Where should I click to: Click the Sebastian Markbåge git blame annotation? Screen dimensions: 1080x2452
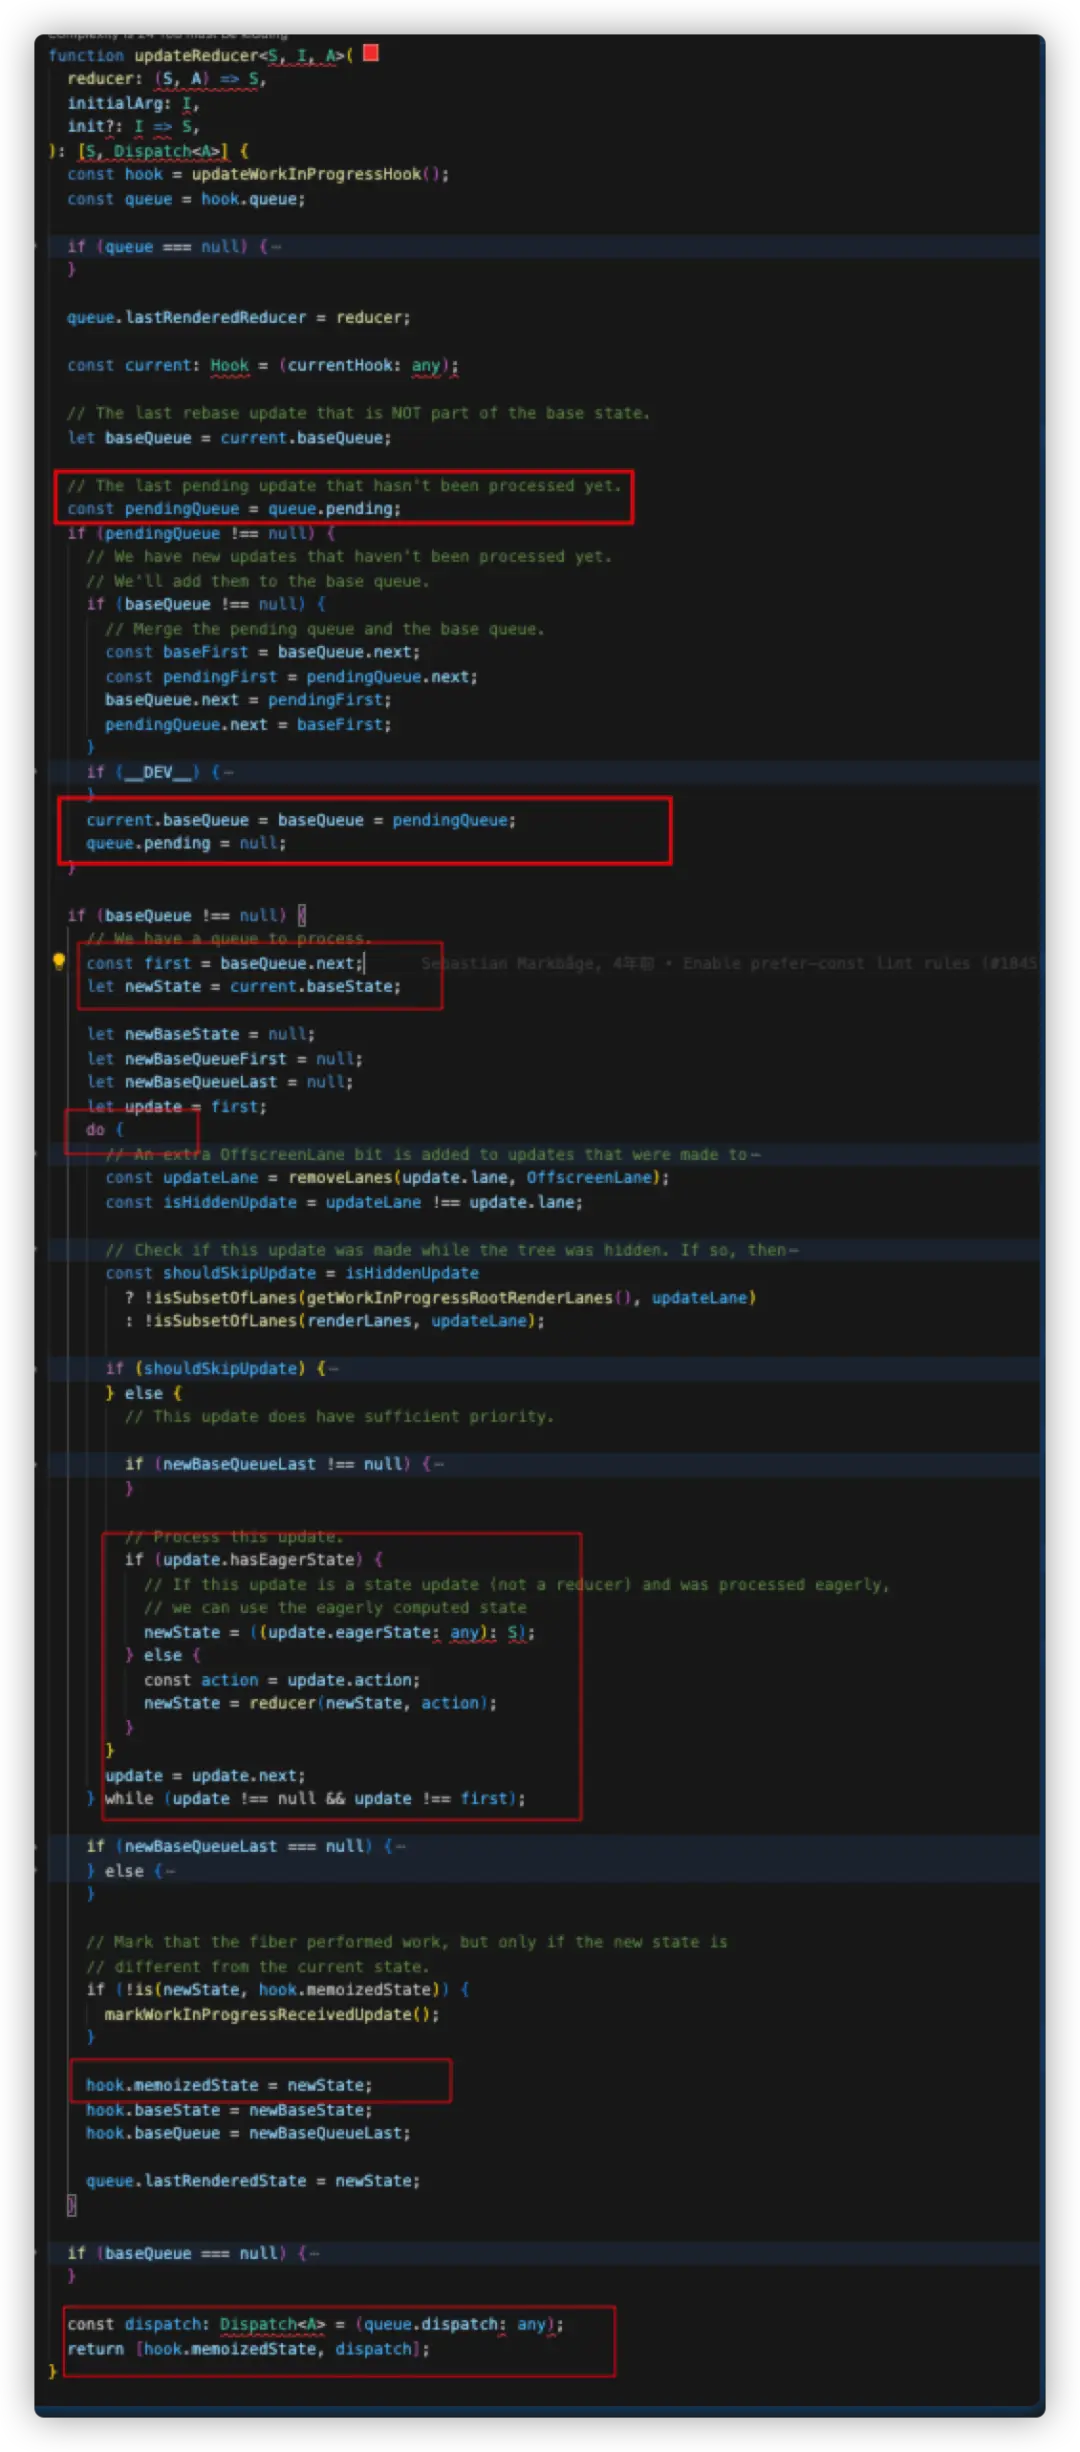point(729,963)
